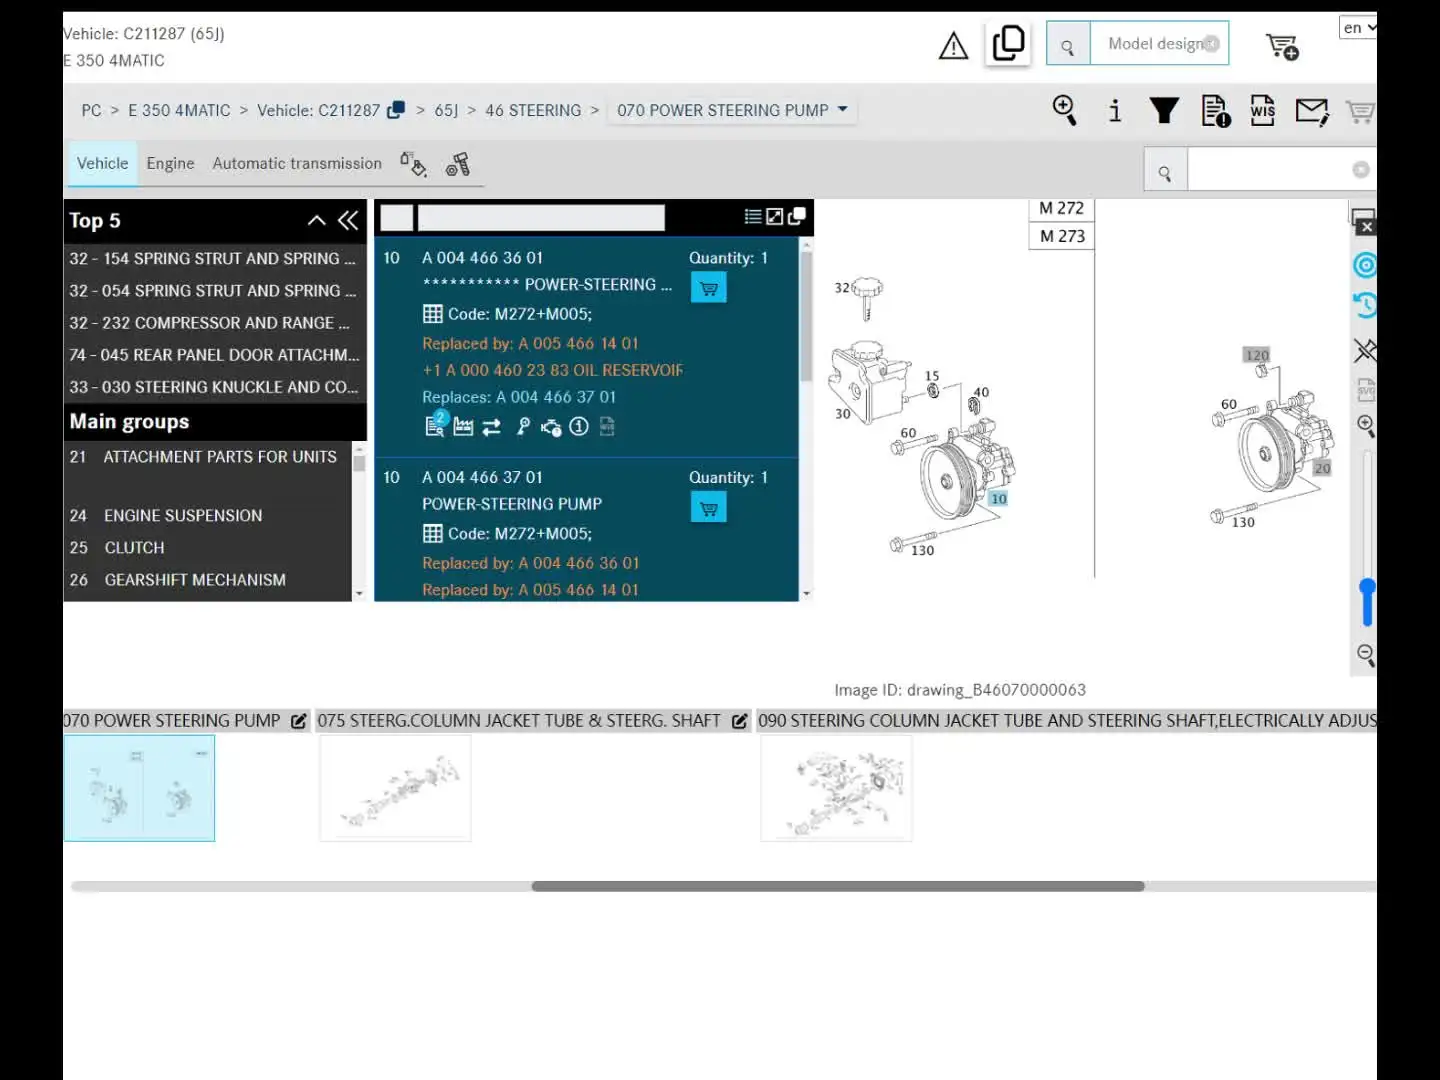
Task: Click the factory icon under first part
Action: [463, 427]
